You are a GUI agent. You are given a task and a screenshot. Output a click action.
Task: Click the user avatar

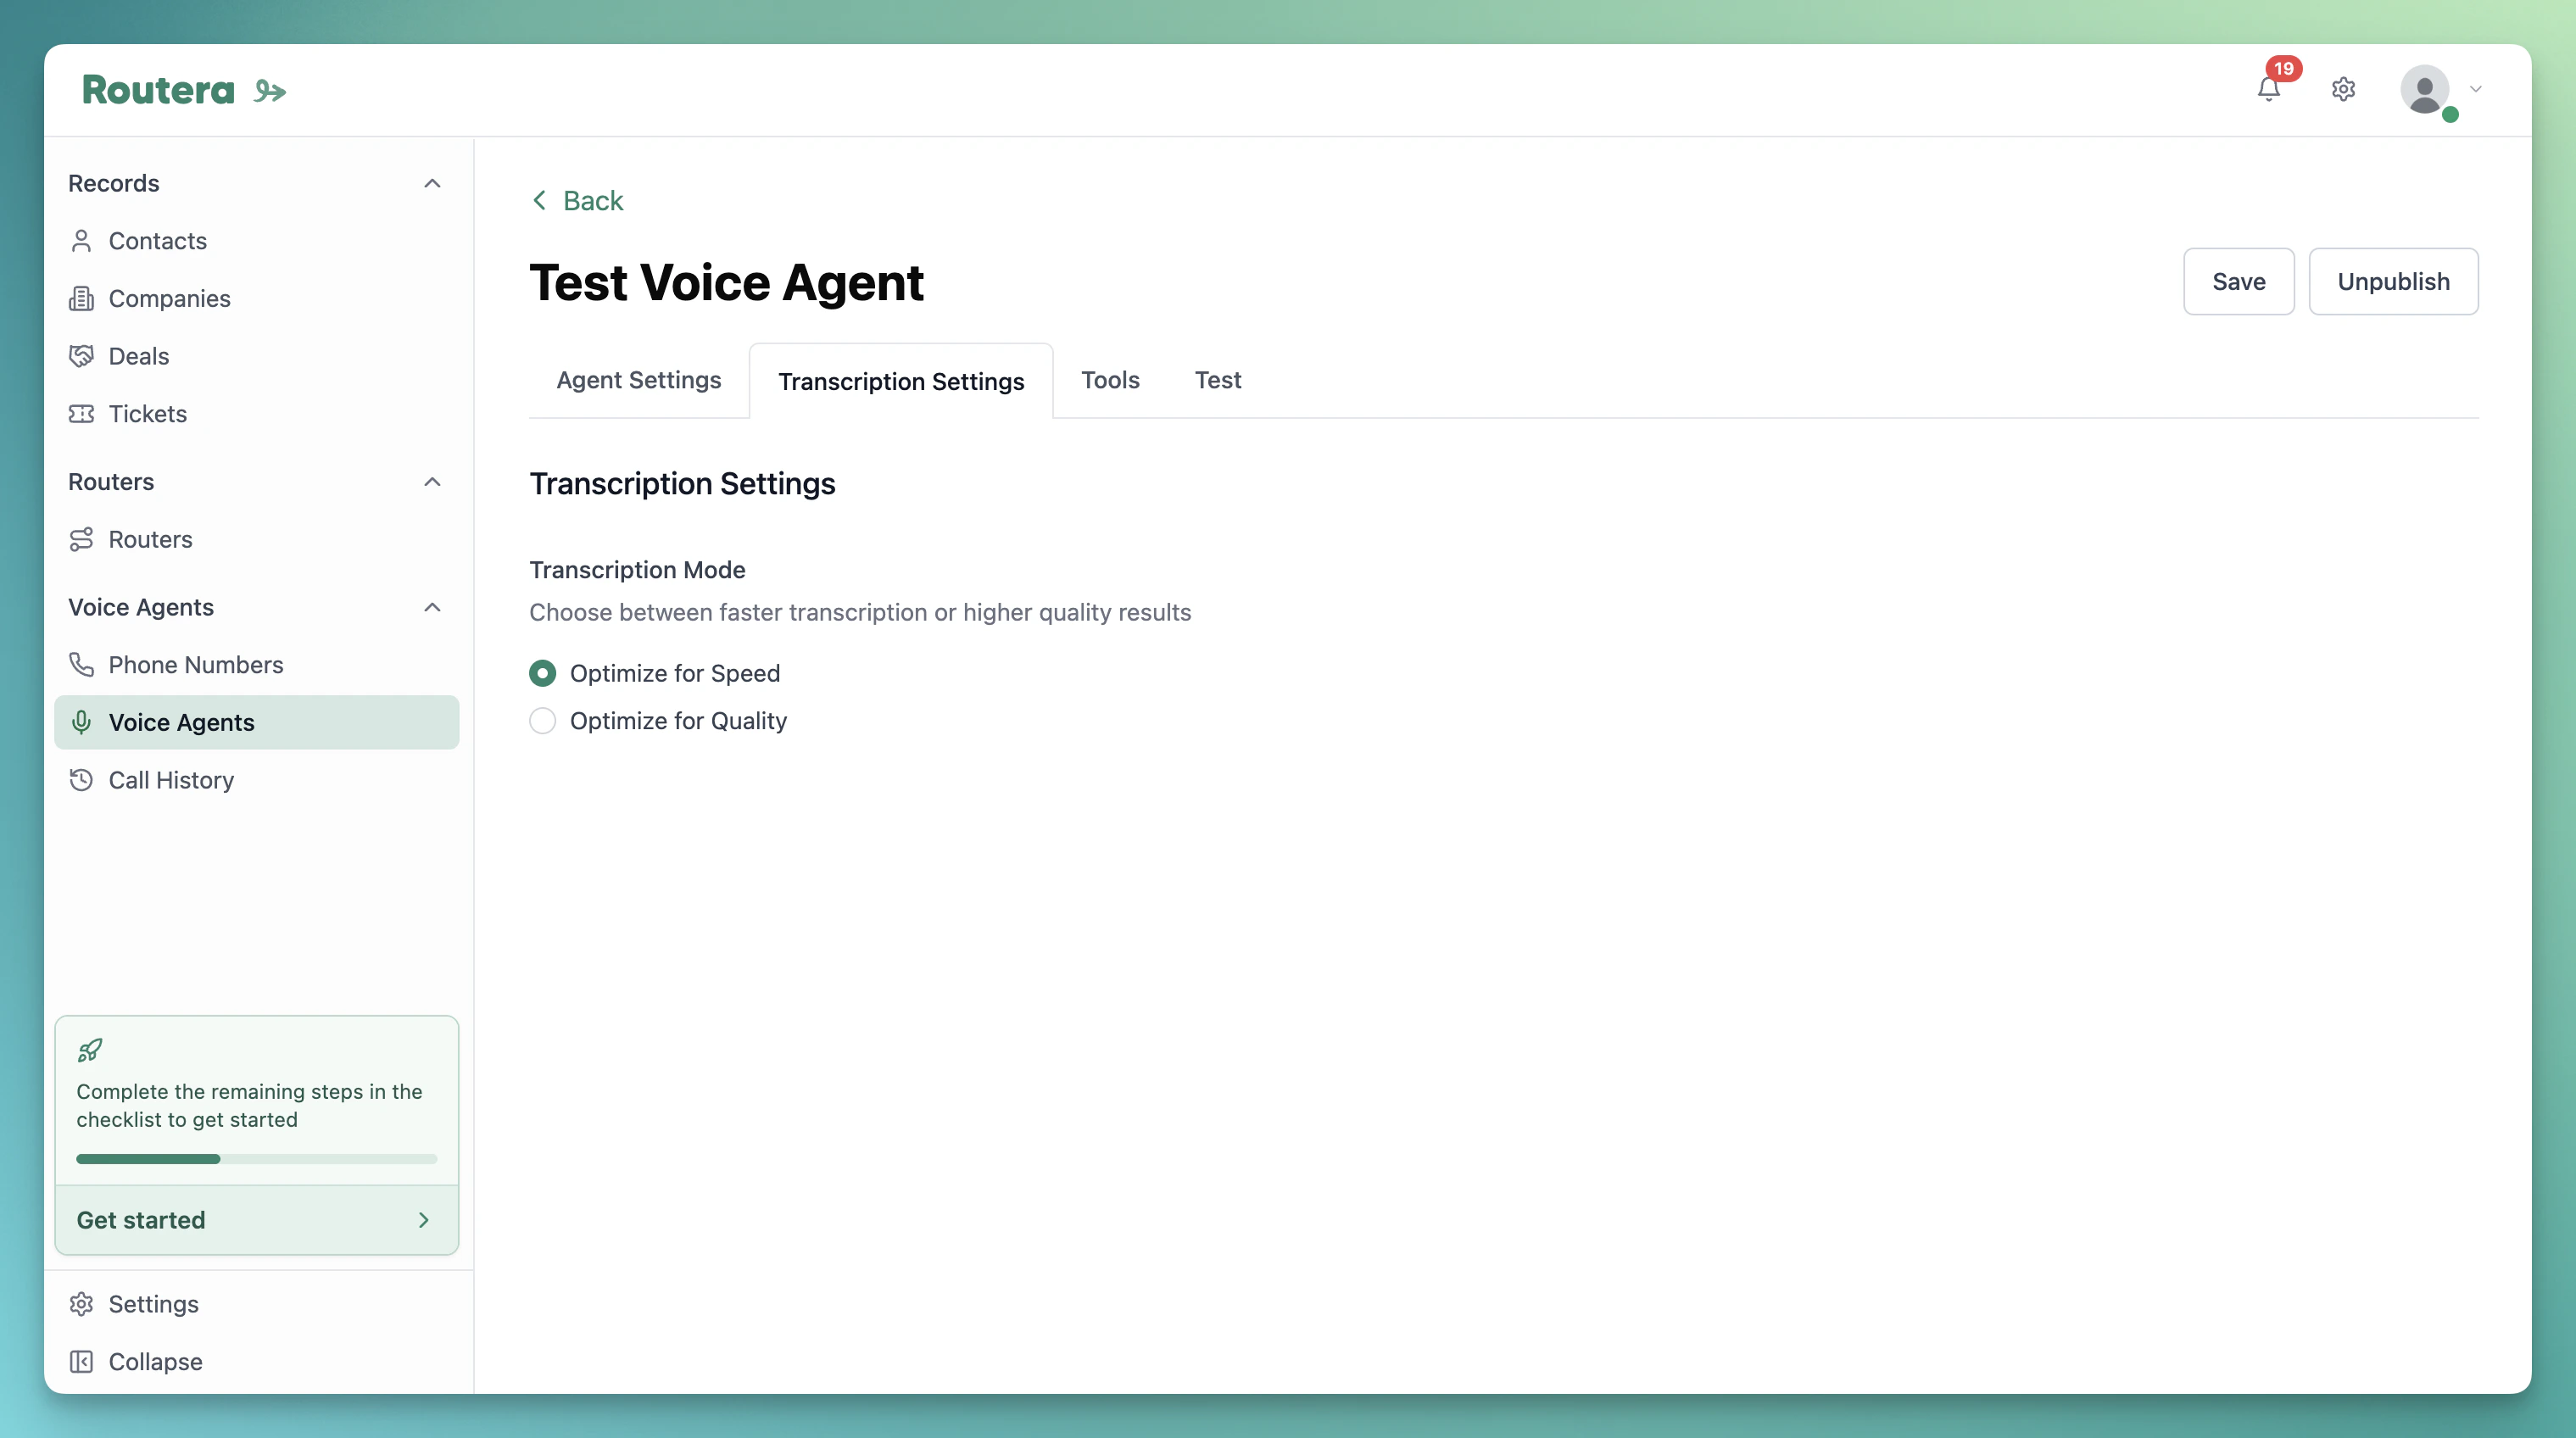coord(2425,89)
